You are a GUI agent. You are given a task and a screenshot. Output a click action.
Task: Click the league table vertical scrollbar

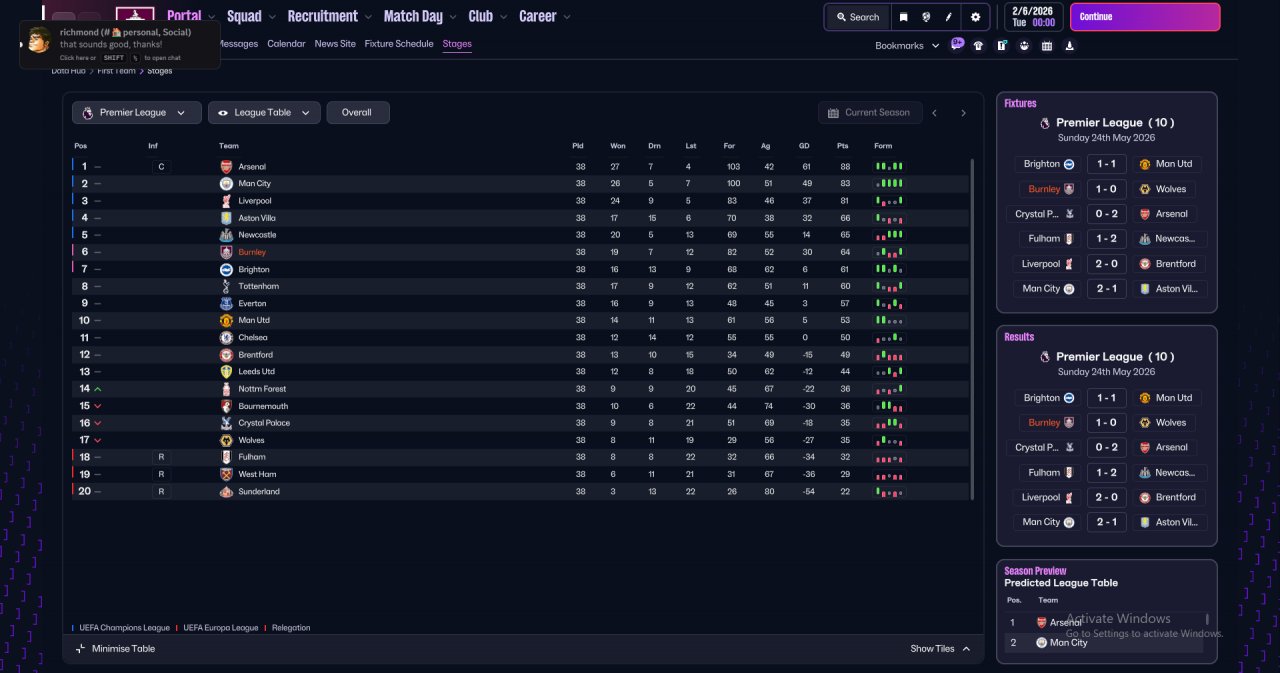[x=972, y=328]
